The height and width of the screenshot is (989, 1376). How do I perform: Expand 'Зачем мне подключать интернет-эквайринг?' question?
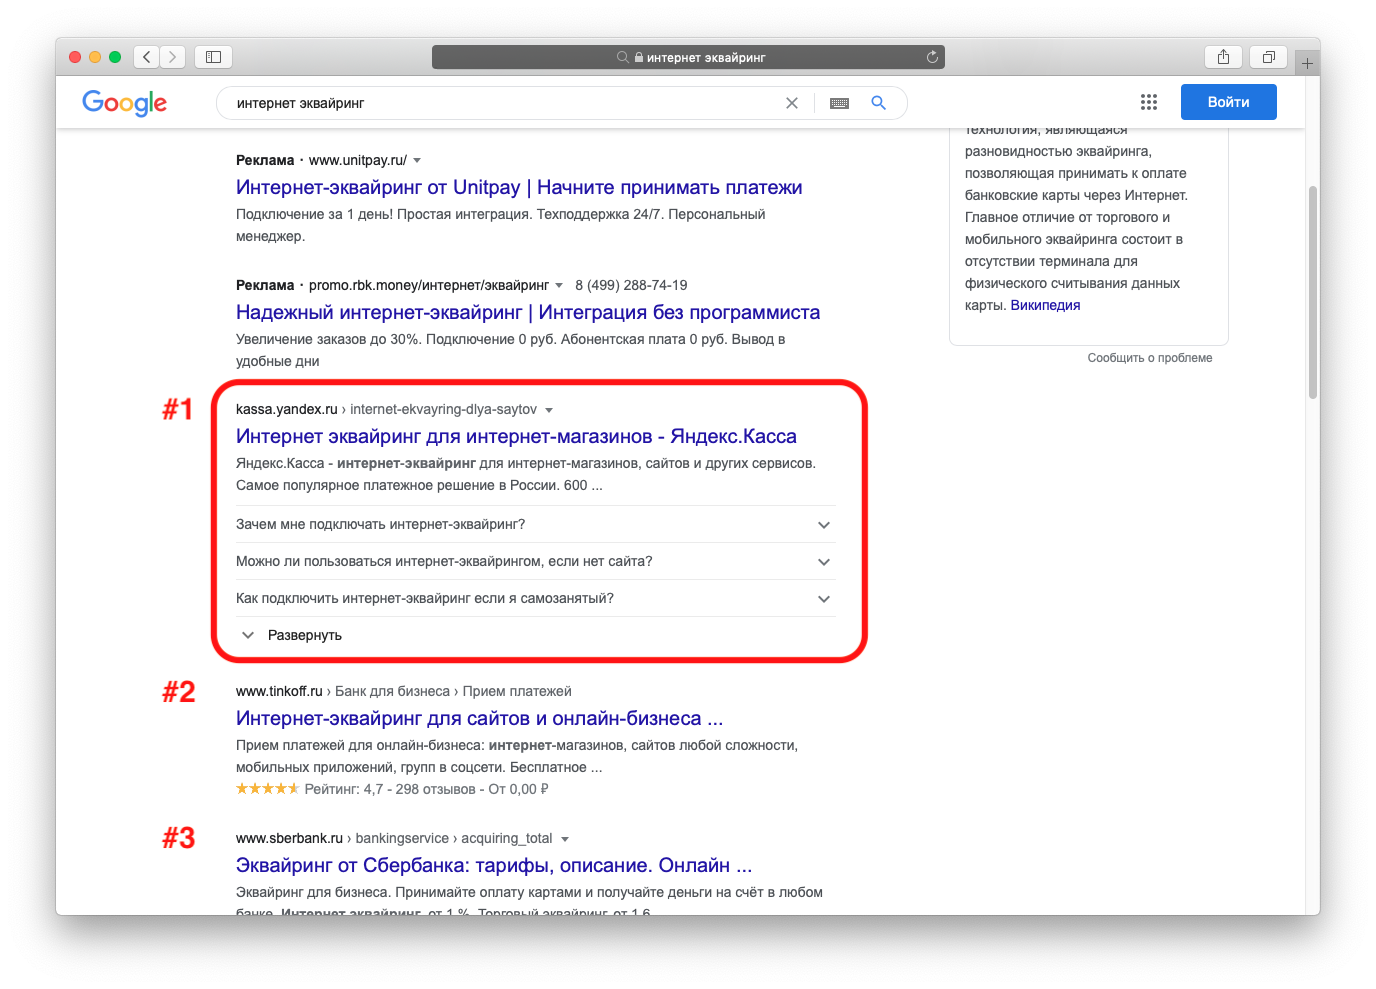[535, 524]
